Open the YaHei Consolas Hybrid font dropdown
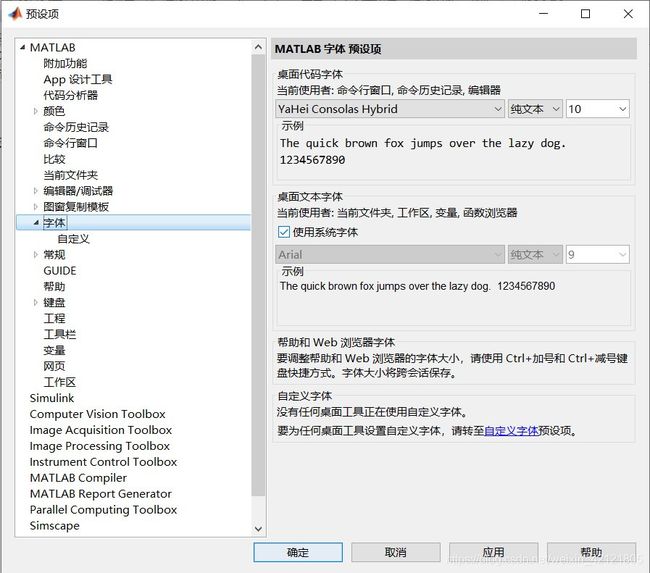 point(390,109)
